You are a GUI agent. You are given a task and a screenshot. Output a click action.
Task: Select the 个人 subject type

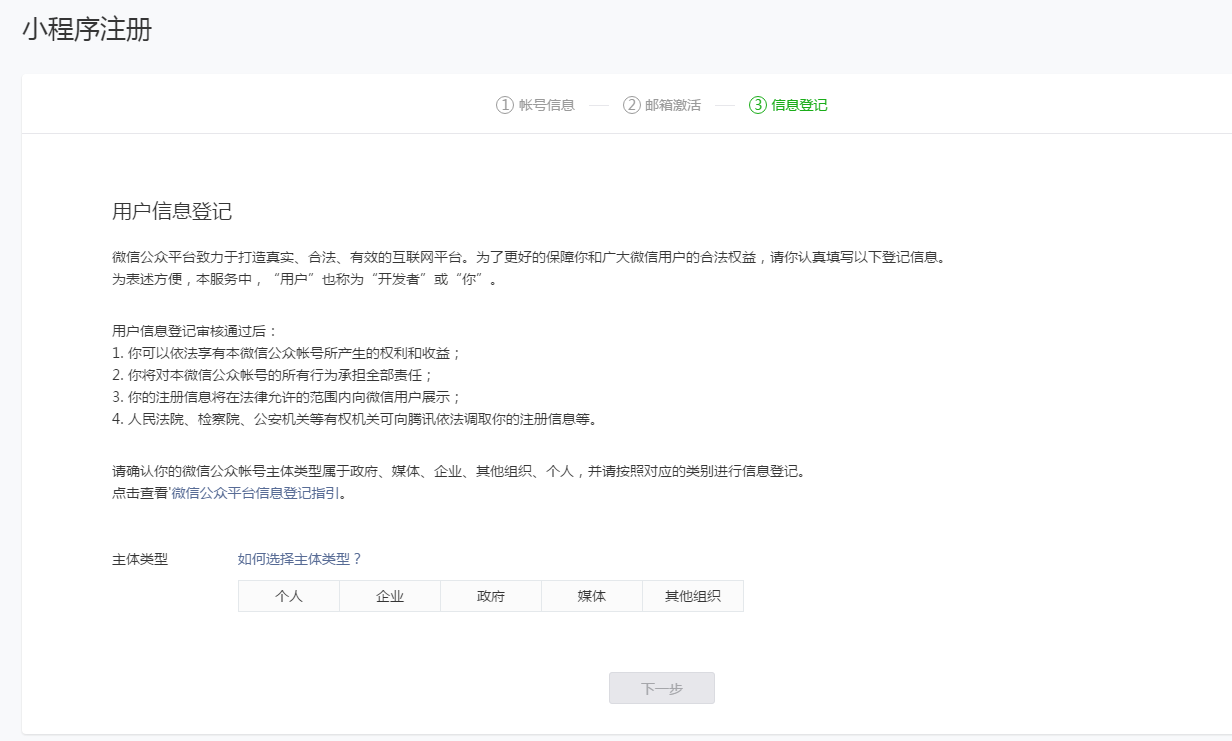[288, 595]
